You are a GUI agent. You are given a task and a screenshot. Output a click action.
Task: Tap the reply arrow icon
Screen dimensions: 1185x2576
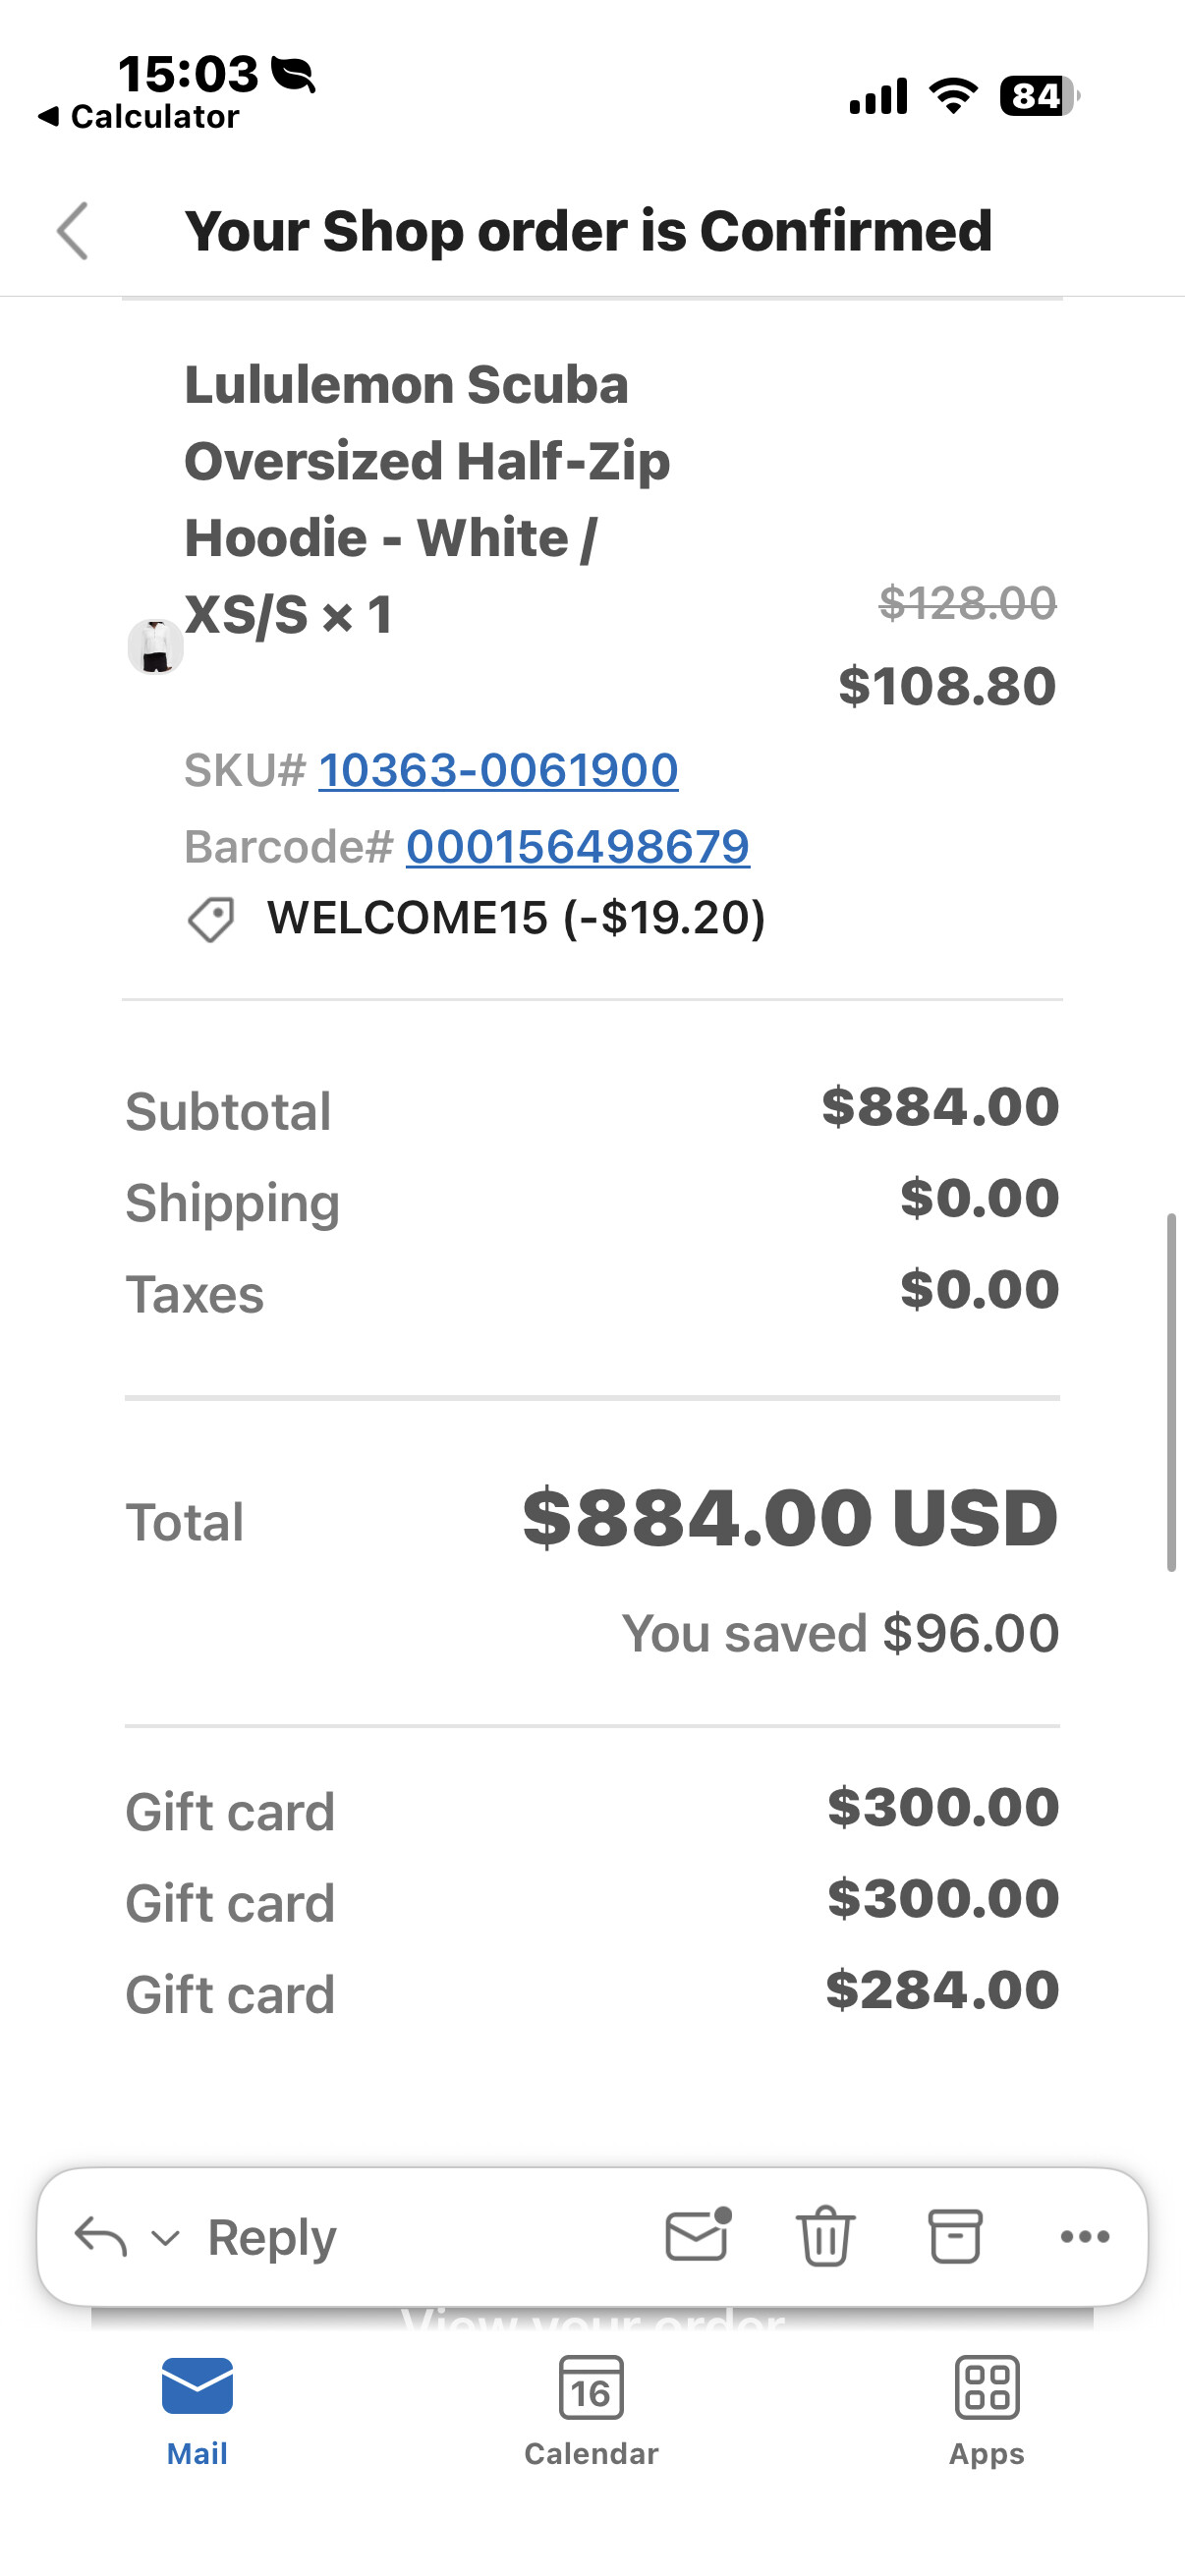click(101, 2236)
